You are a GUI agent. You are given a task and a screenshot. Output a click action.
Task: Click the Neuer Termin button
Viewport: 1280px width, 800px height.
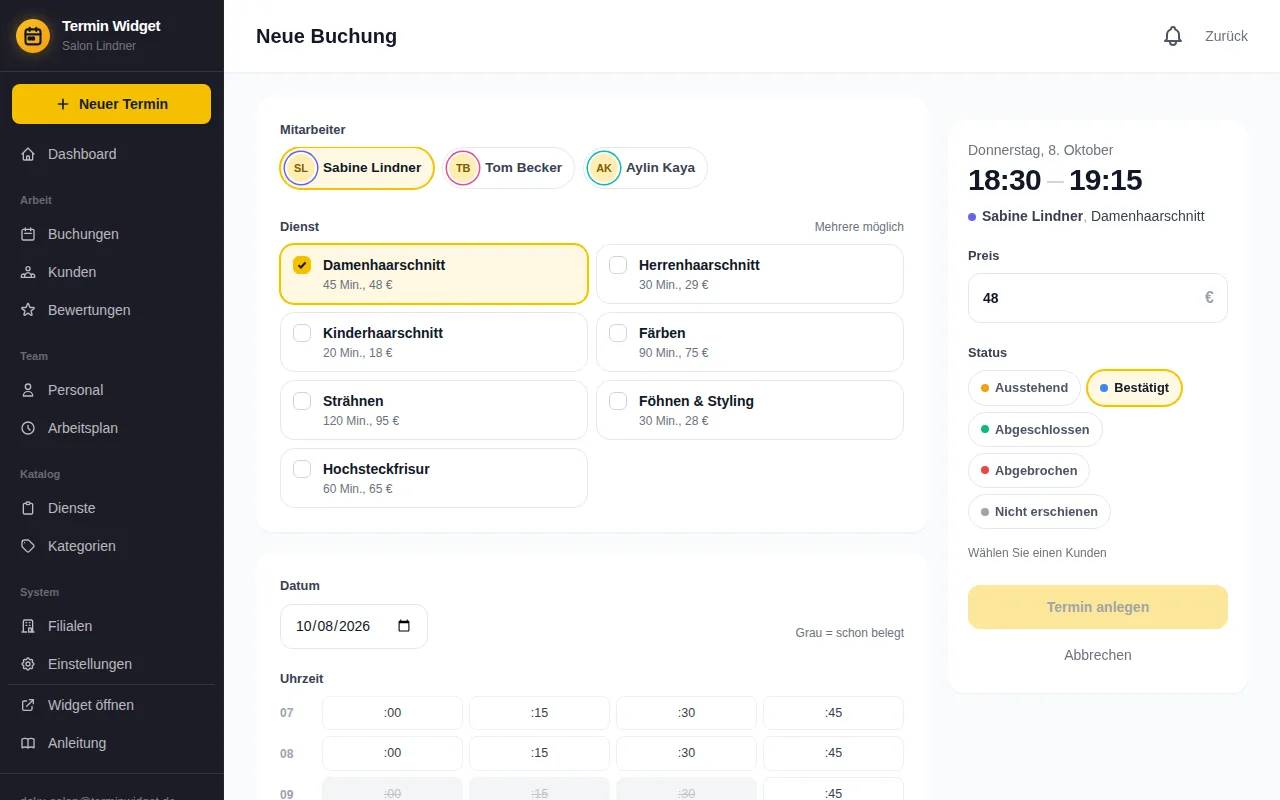[111, 104]
